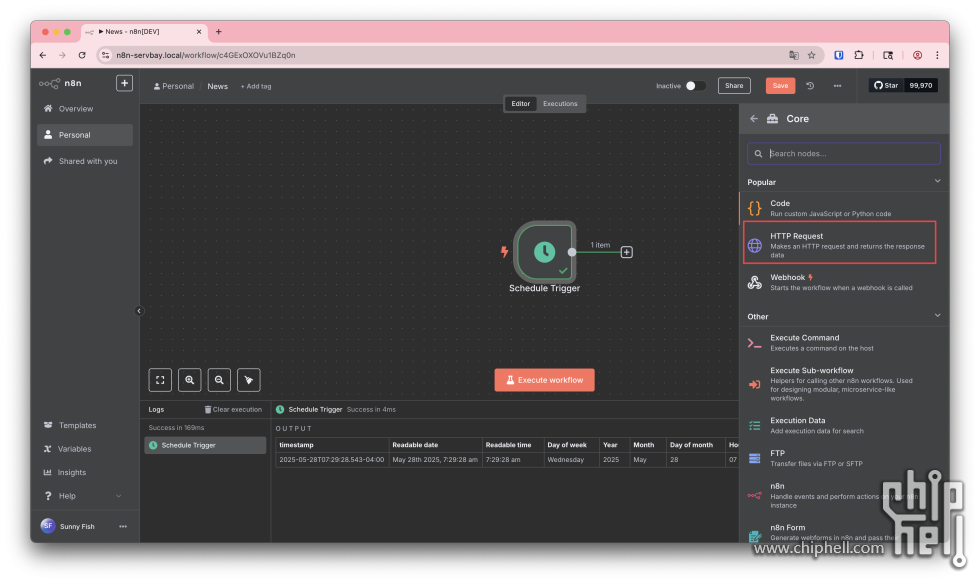Click Add tag

[256, 86]
